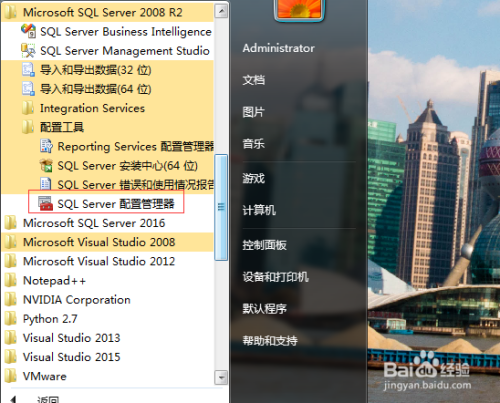The height and width of the screenshot is (403, 500).
Task: Click the user account picture thumbnail
Action: (299, 9)
